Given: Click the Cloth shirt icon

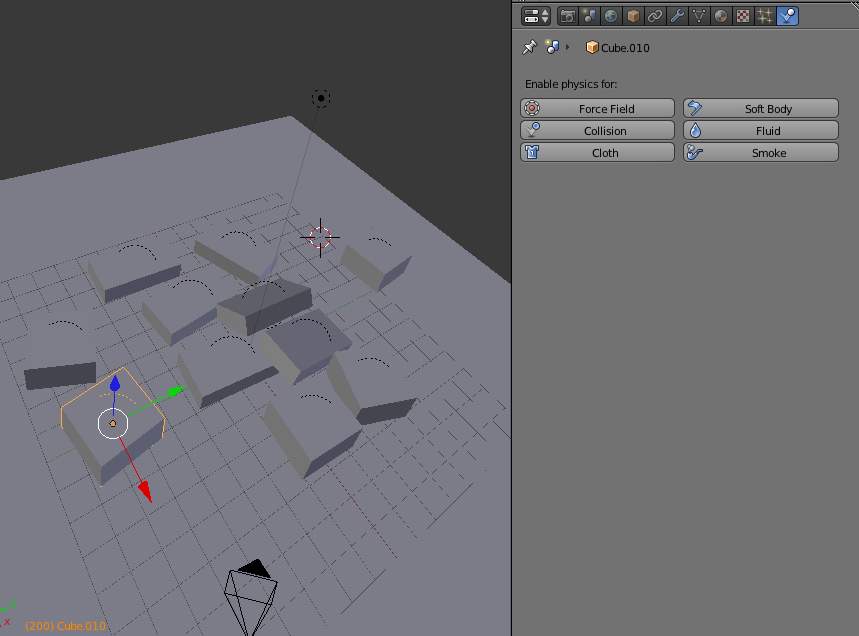Looking at the screenshot, I should click(532, 152).
